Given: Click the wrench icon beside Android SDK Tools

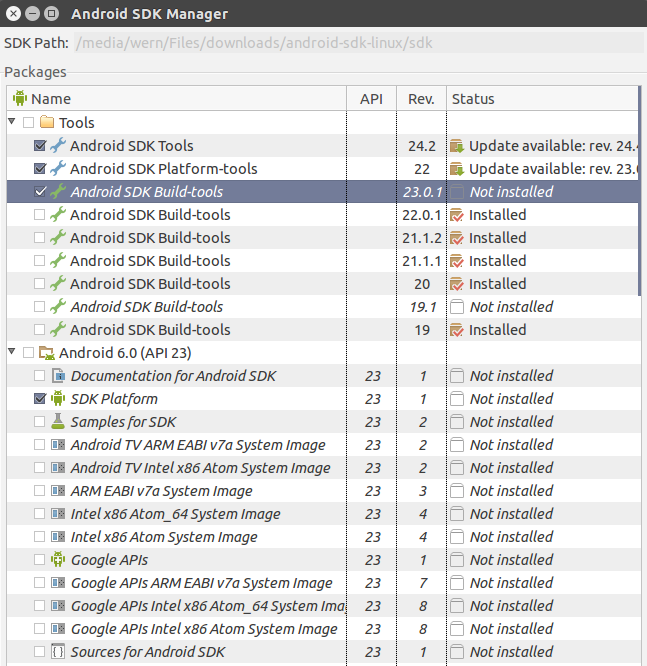Looking at the screenshot, I should (x=58, y=146).
